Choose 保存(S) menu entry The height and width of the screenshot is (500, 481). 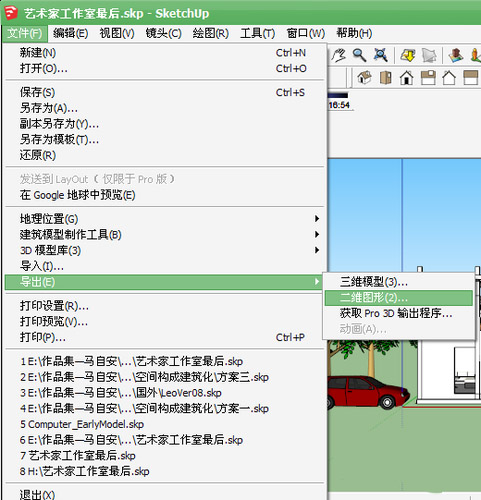tap(165, 92)
